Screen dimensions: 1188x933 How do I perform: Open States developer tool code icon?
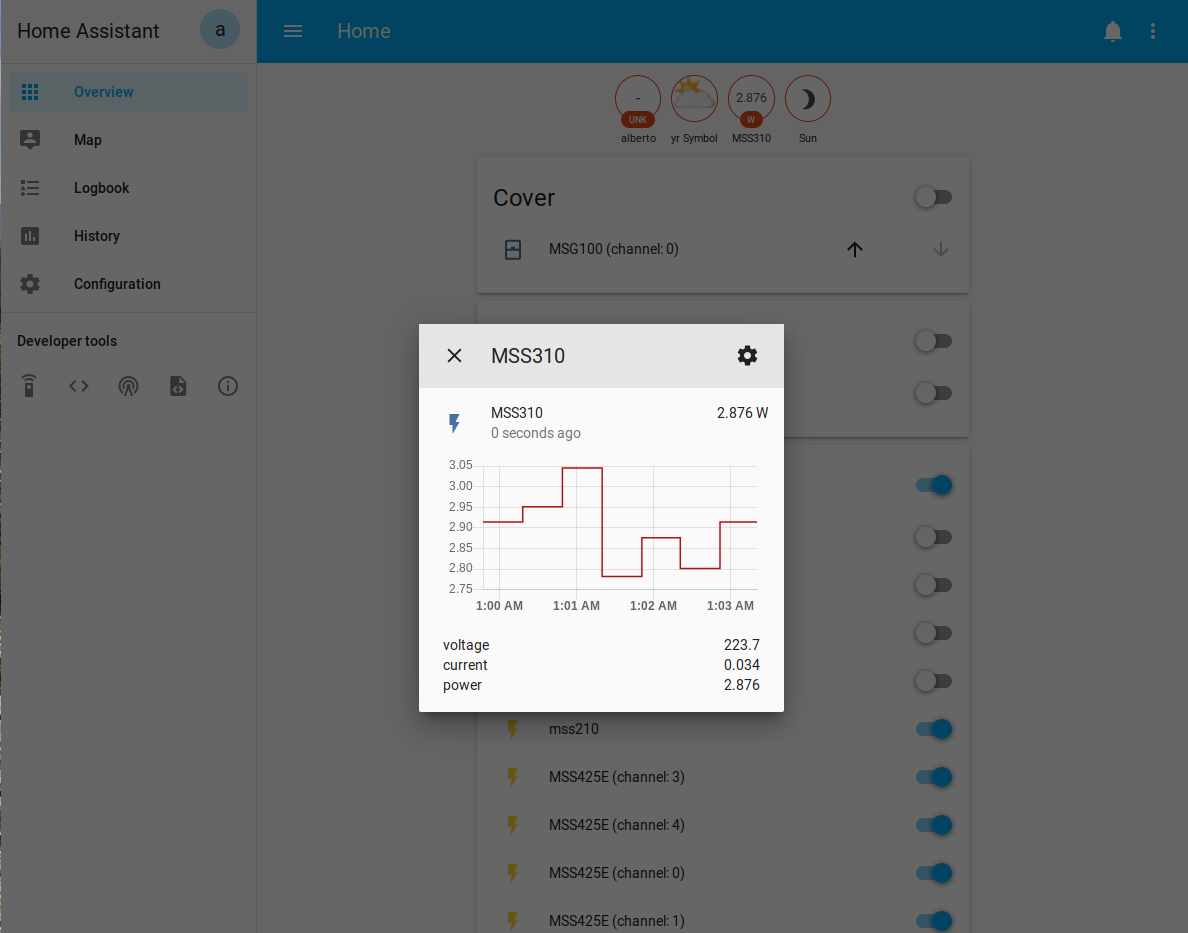(x=79, y=386)
